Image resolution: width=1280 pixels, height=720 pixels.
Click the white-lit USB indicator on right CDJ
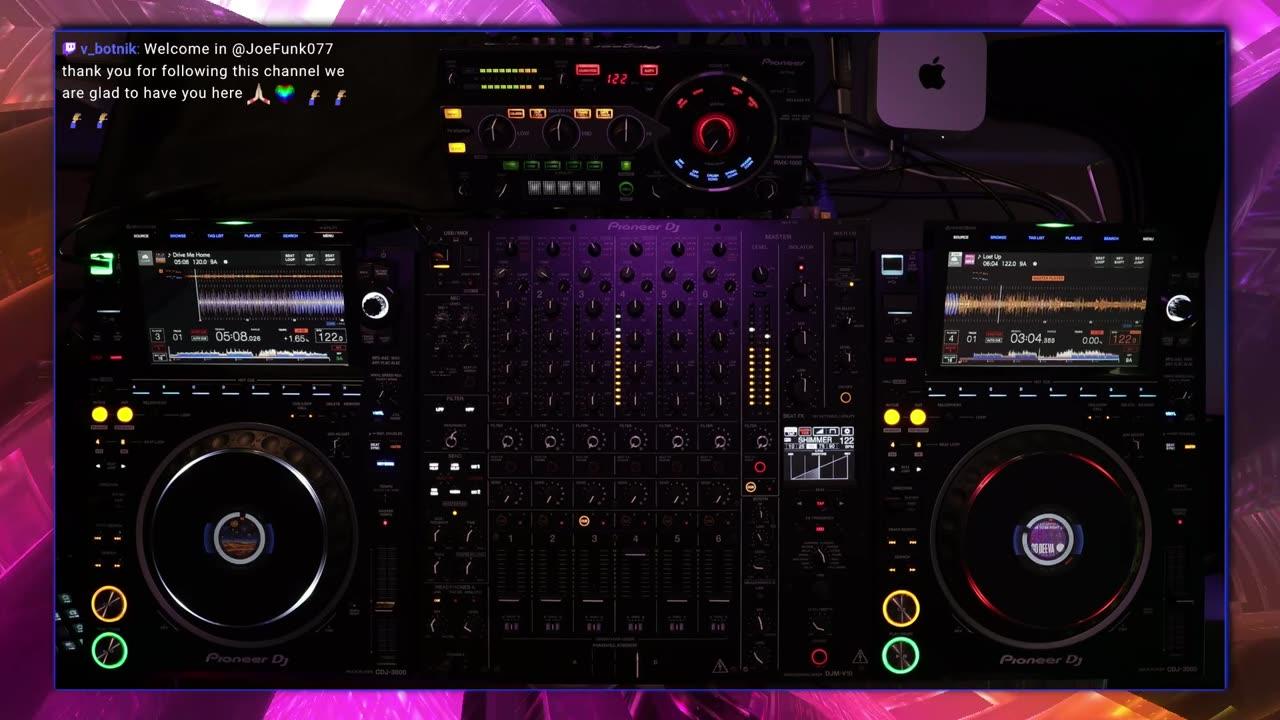pos(892,264)
